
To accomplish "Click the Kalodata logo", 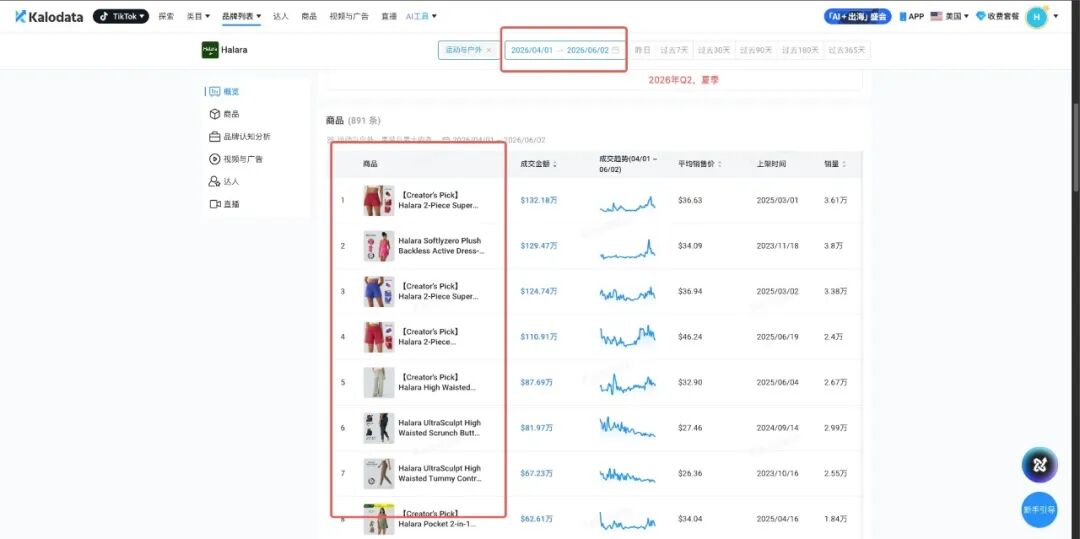I will [50, 16].
